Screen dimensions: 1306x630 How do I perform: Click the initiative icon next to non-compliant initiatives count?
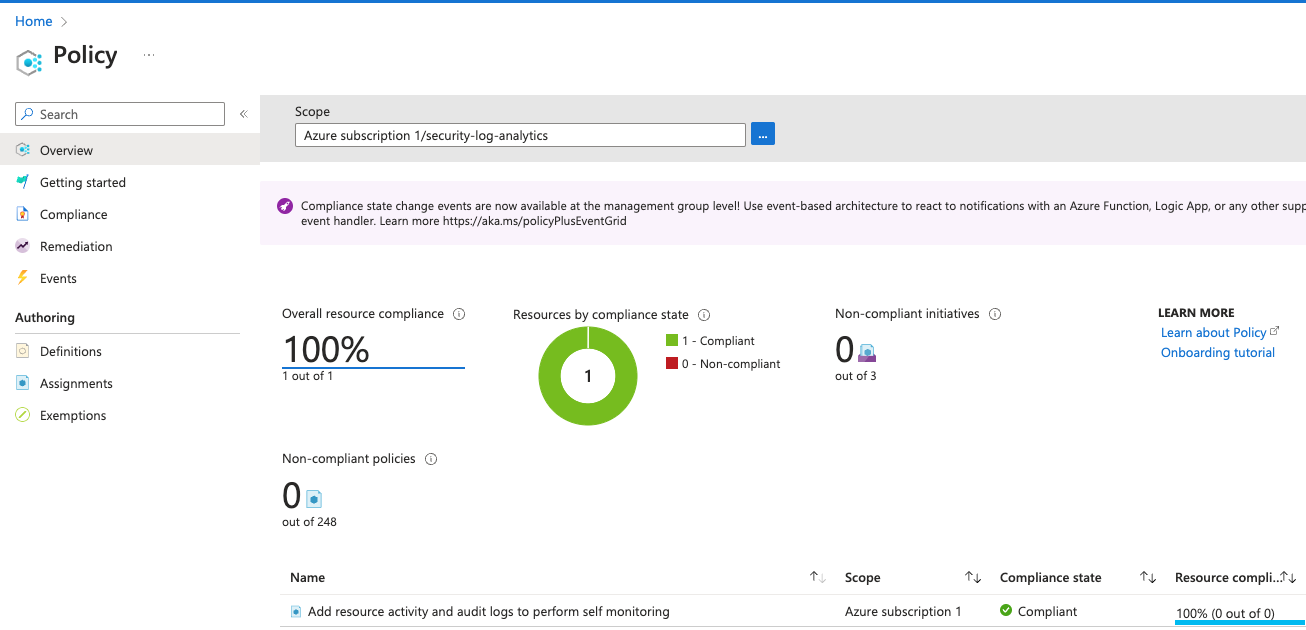tap(867, 352)
